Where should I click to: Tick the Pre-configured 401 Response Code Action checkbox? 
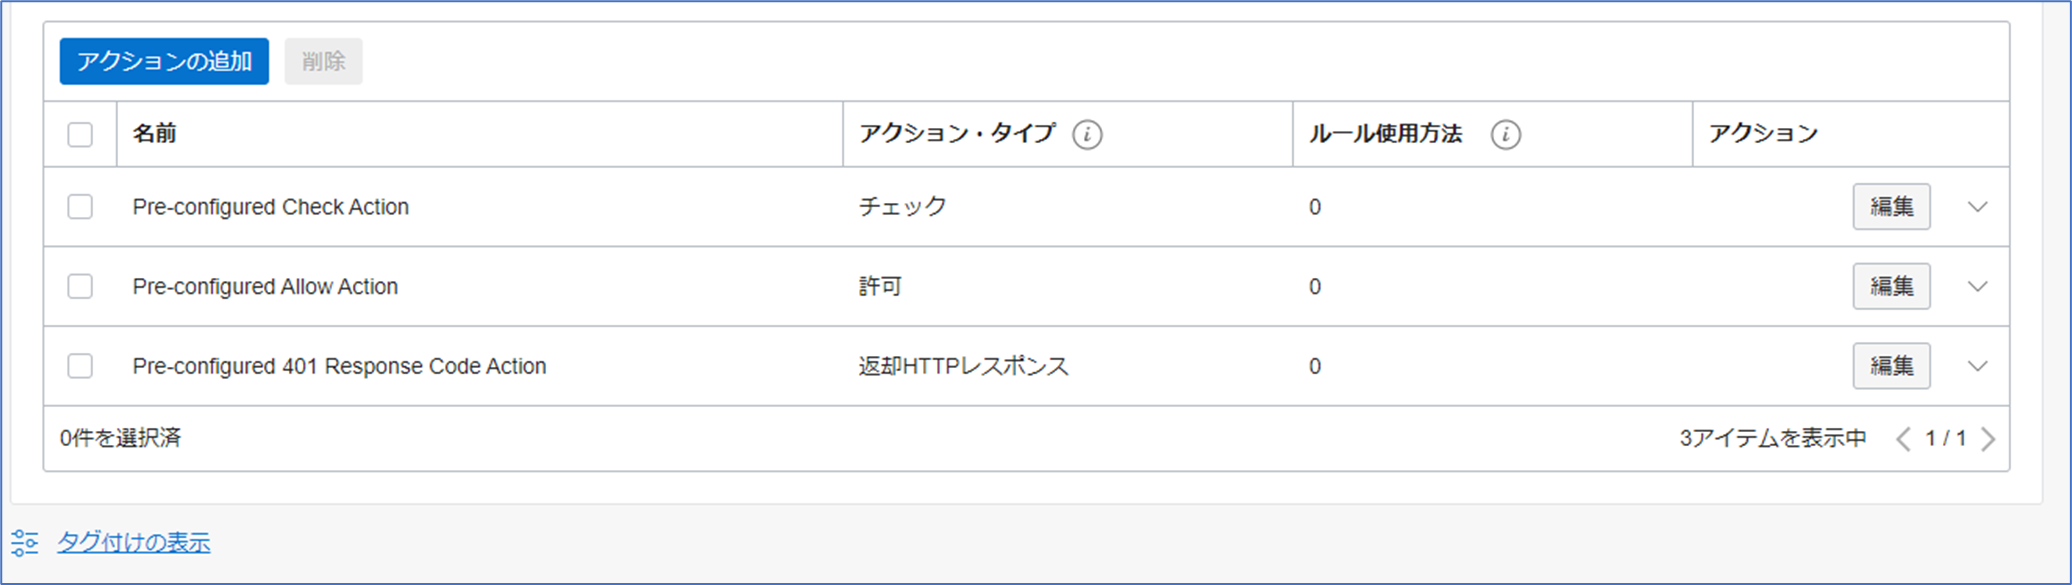click(x=80, y=366)
